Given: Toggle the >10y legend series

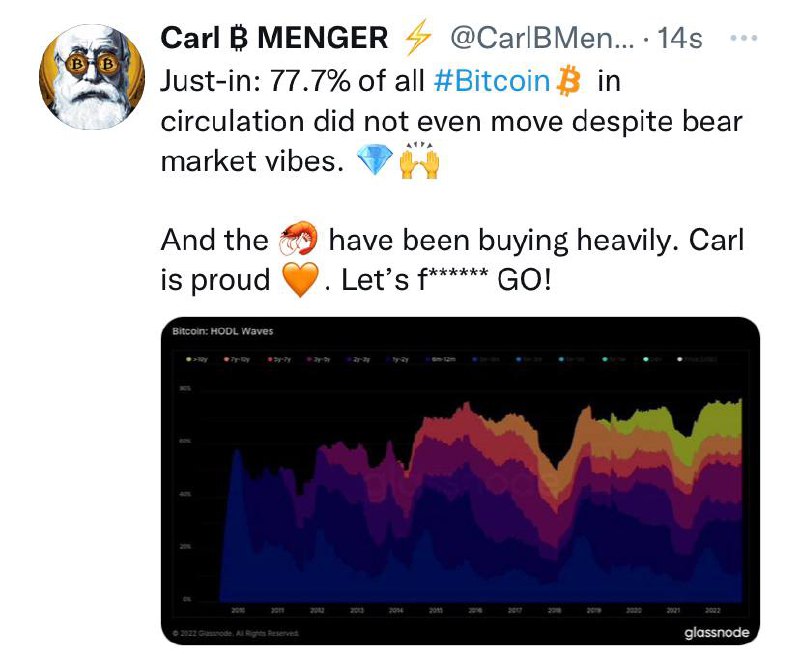Looking at the screenshot, I should point(197,360).
